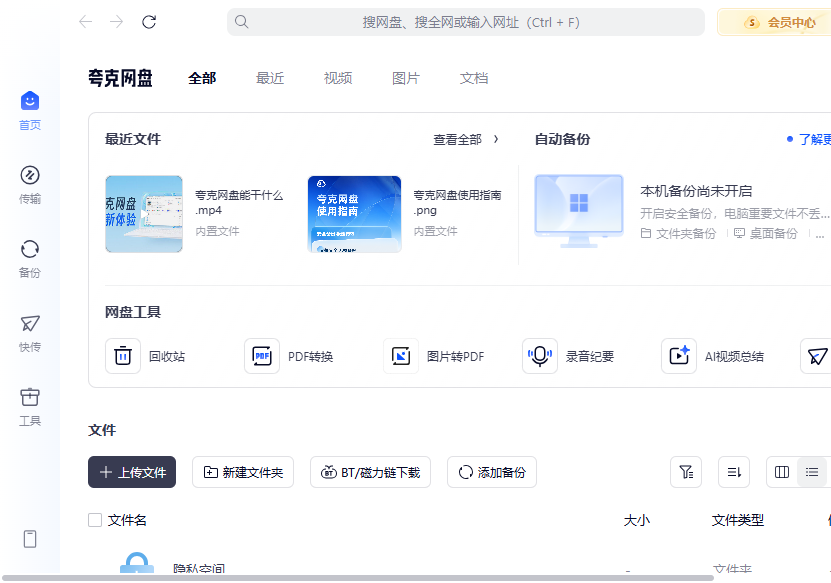Refresh the page with reload icon
Screen dimensions: 831x583
click(149, 22)
